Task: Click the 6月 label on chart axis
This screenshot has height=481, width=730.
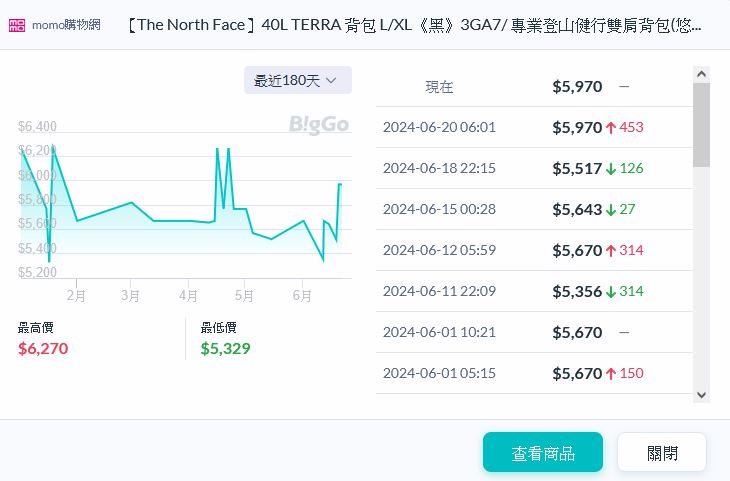Action: (302, 296)
